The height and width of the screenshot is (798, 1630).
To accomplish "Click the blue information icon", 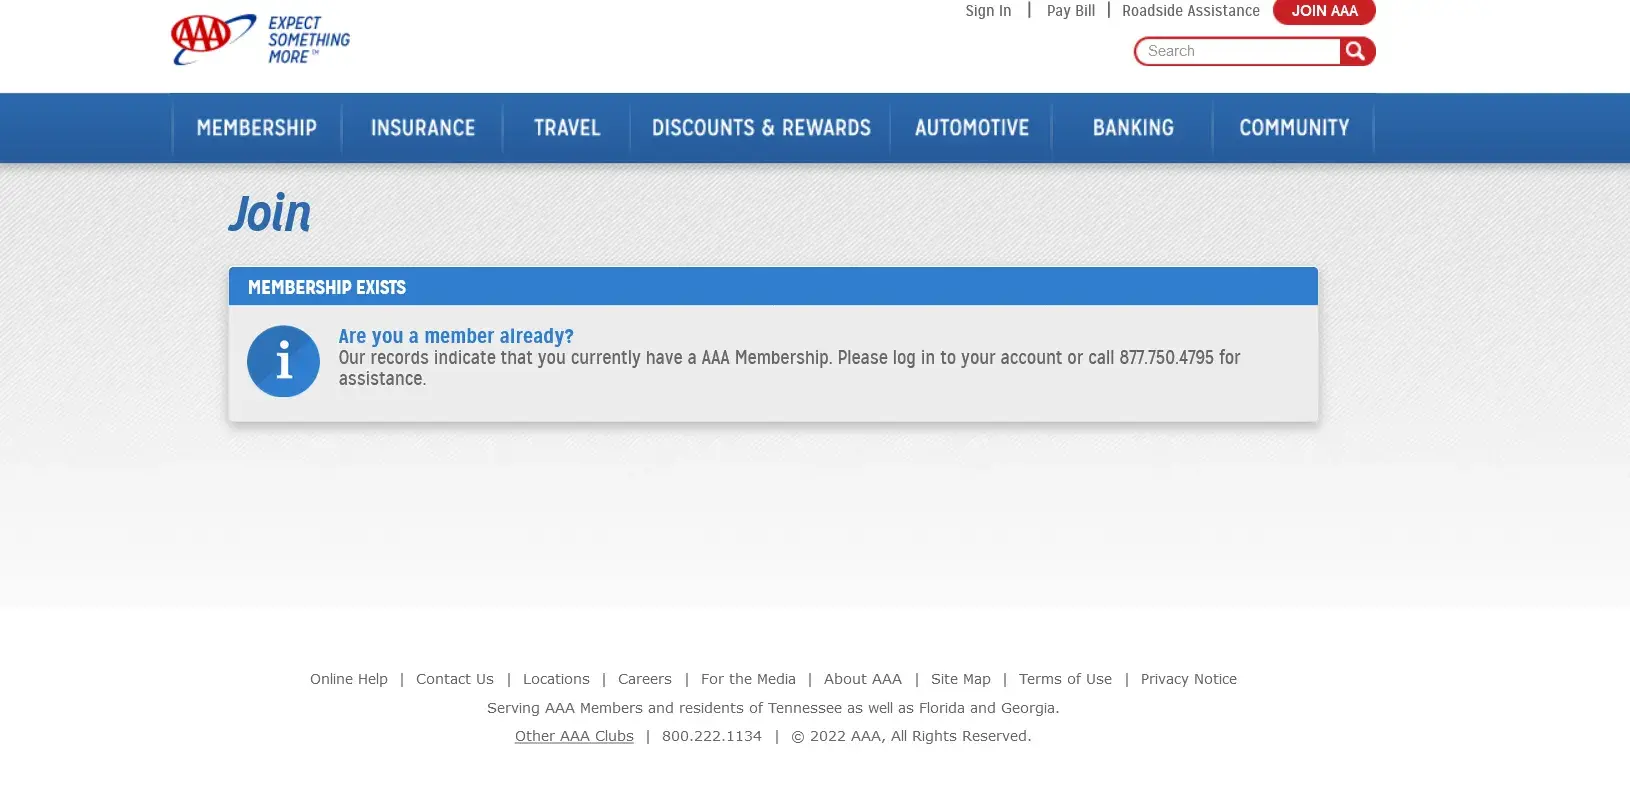I will pos(283,361).
